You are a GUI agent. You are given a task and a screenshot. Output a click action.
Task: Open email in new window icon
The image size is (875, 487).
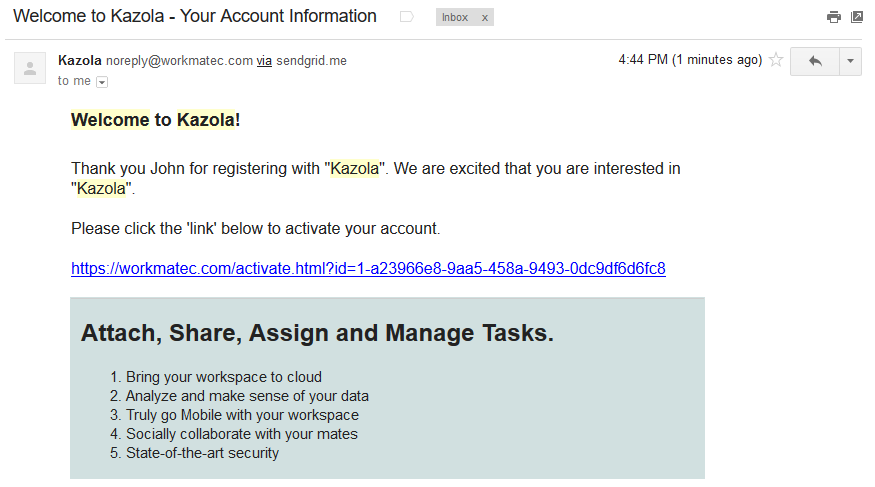point(857,17)
